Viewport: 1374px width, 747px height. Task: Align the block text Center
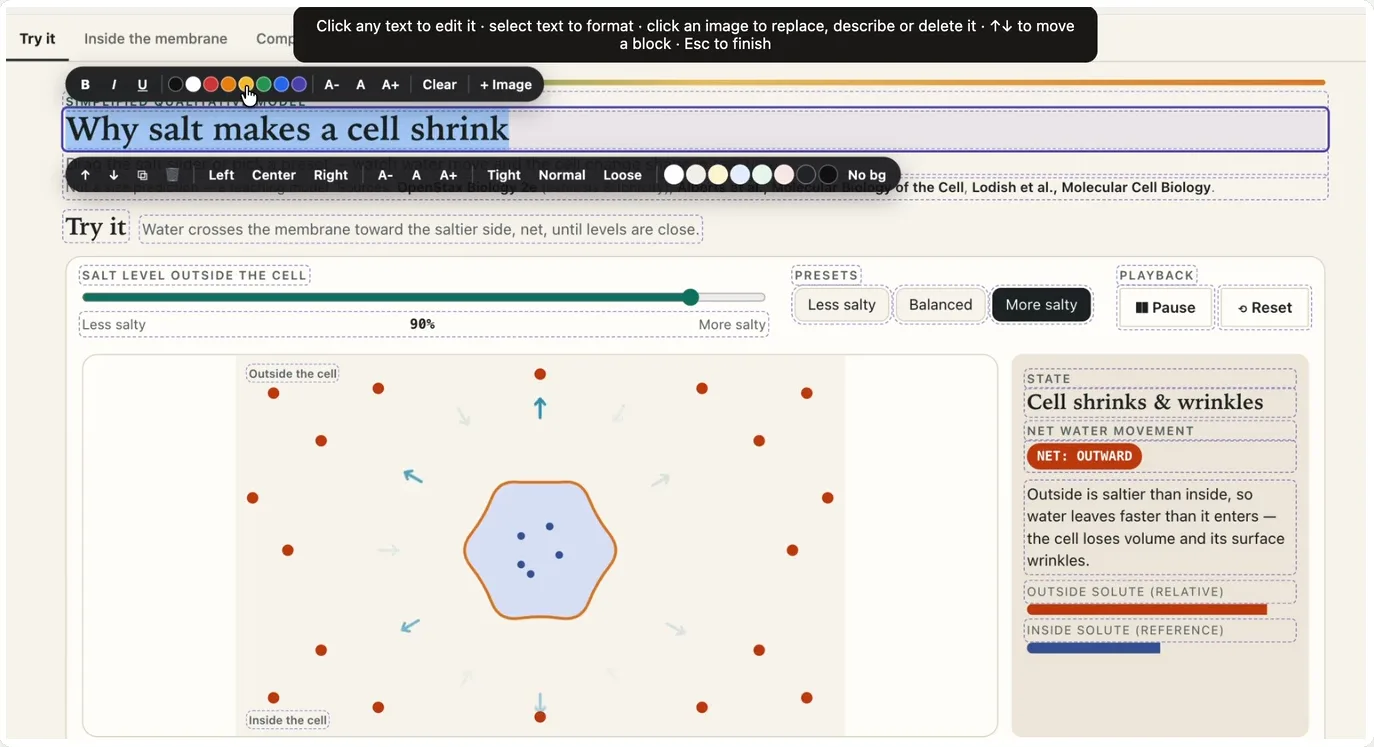point(274,175)
